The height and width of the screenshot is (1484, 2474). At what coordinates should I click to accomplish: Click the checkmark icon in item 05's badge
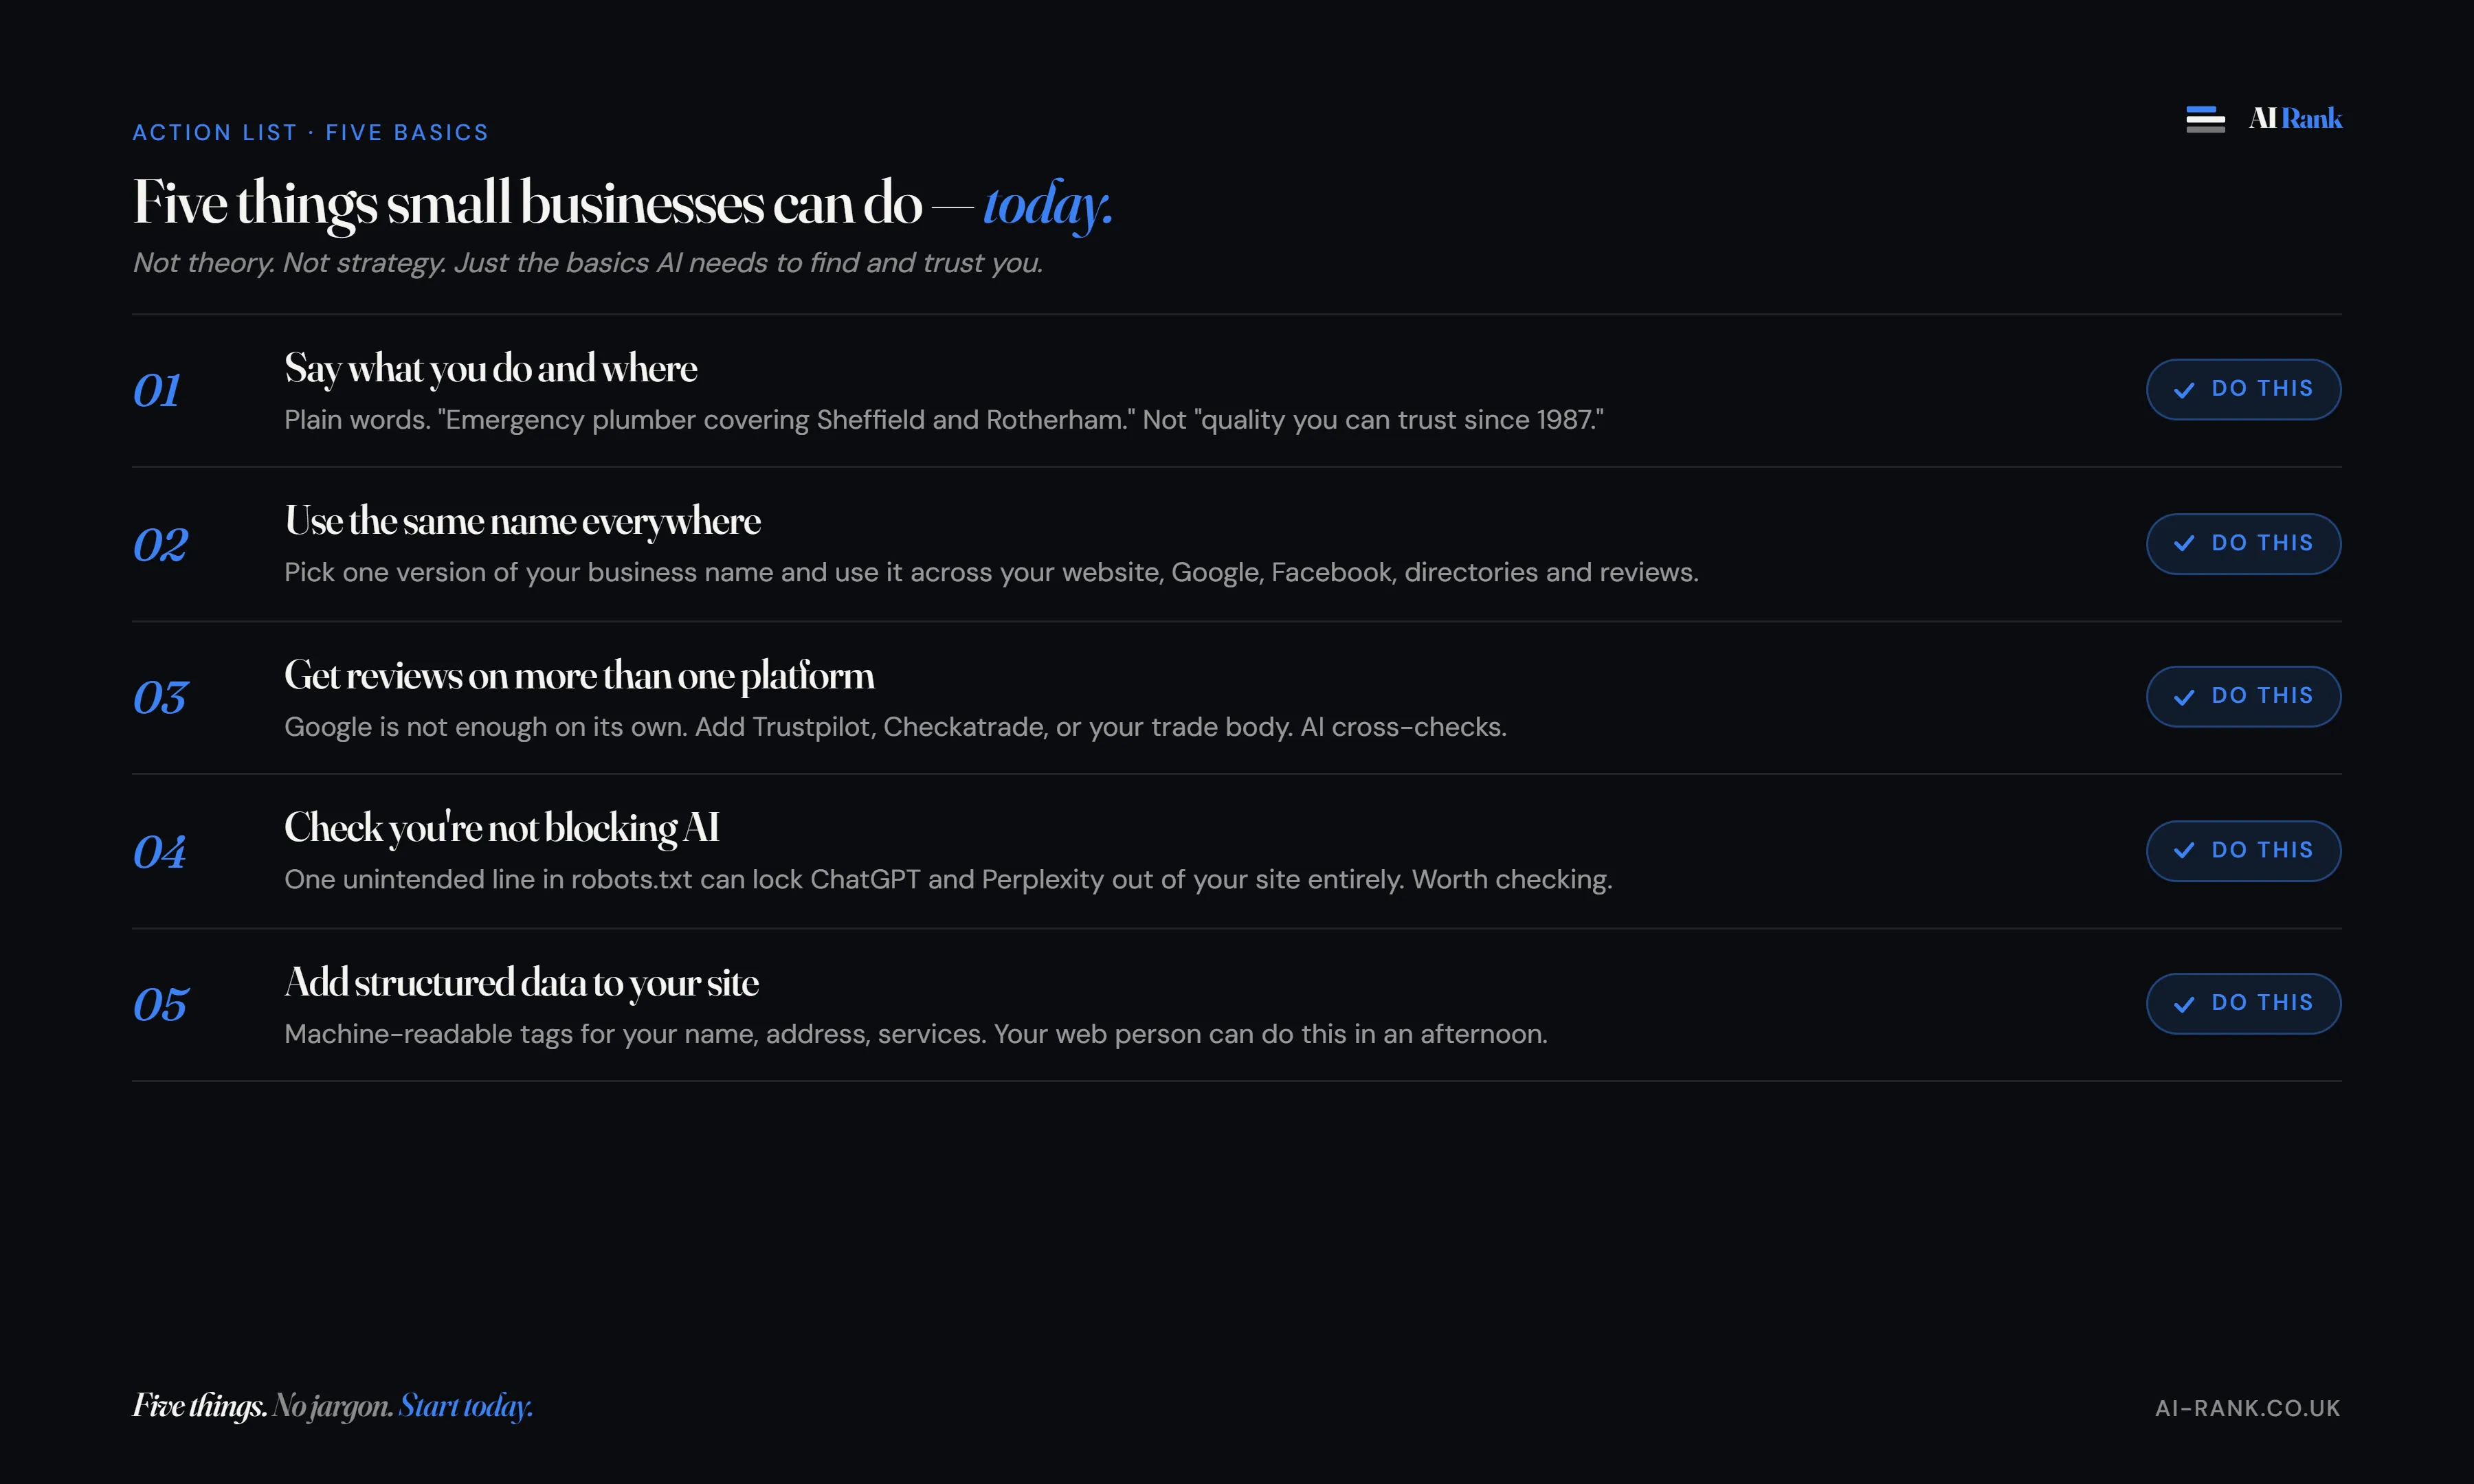[2184, 1003]
